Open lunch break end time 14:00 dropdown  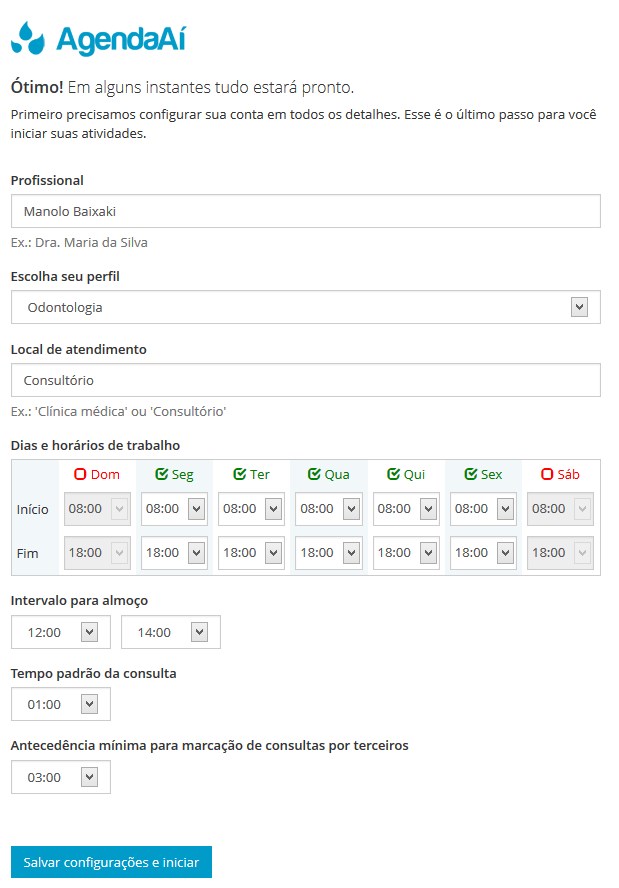pos(171,632)
